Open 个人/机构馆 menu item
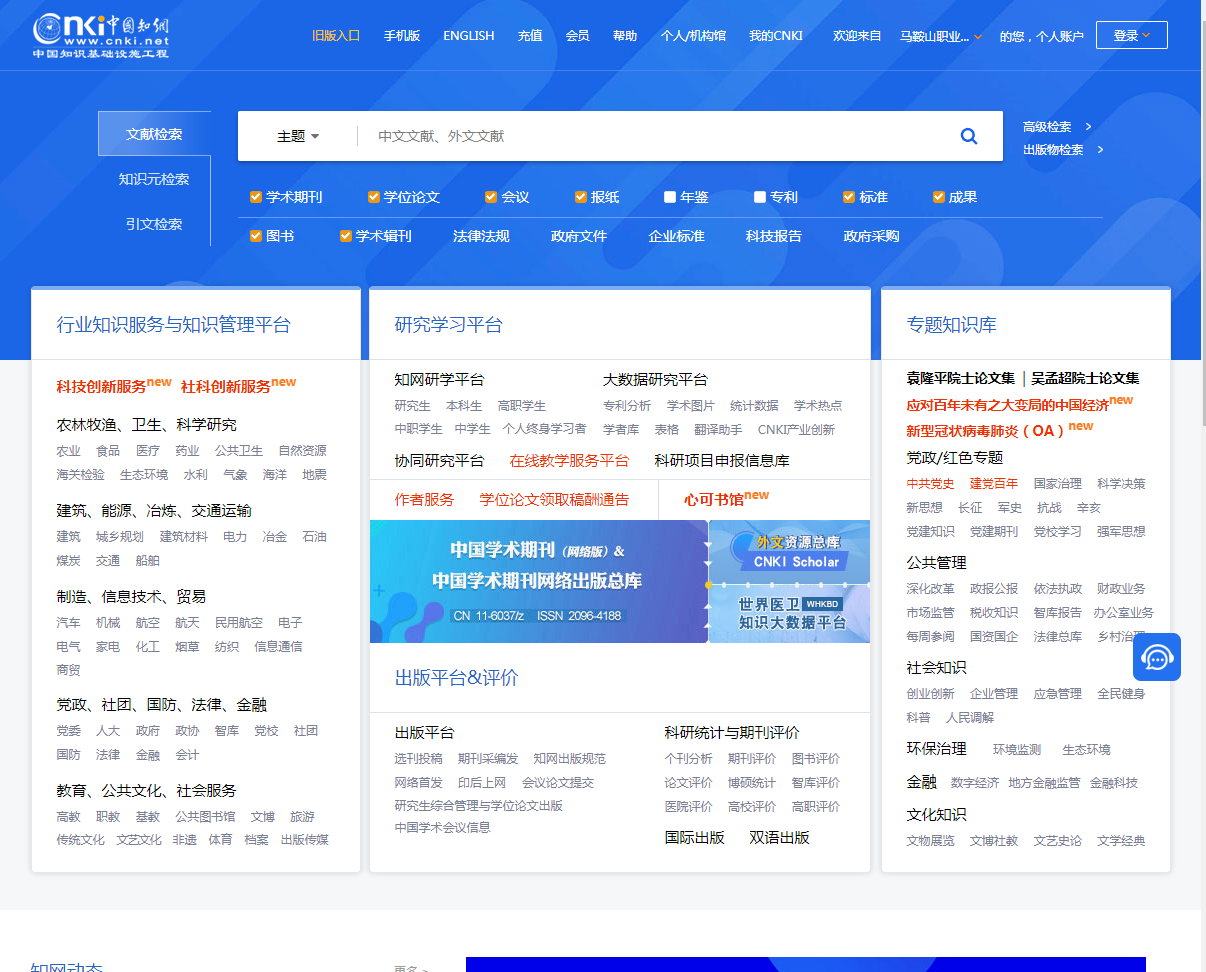The width and height of the screenshot is (1206, 972). [693, 35]
